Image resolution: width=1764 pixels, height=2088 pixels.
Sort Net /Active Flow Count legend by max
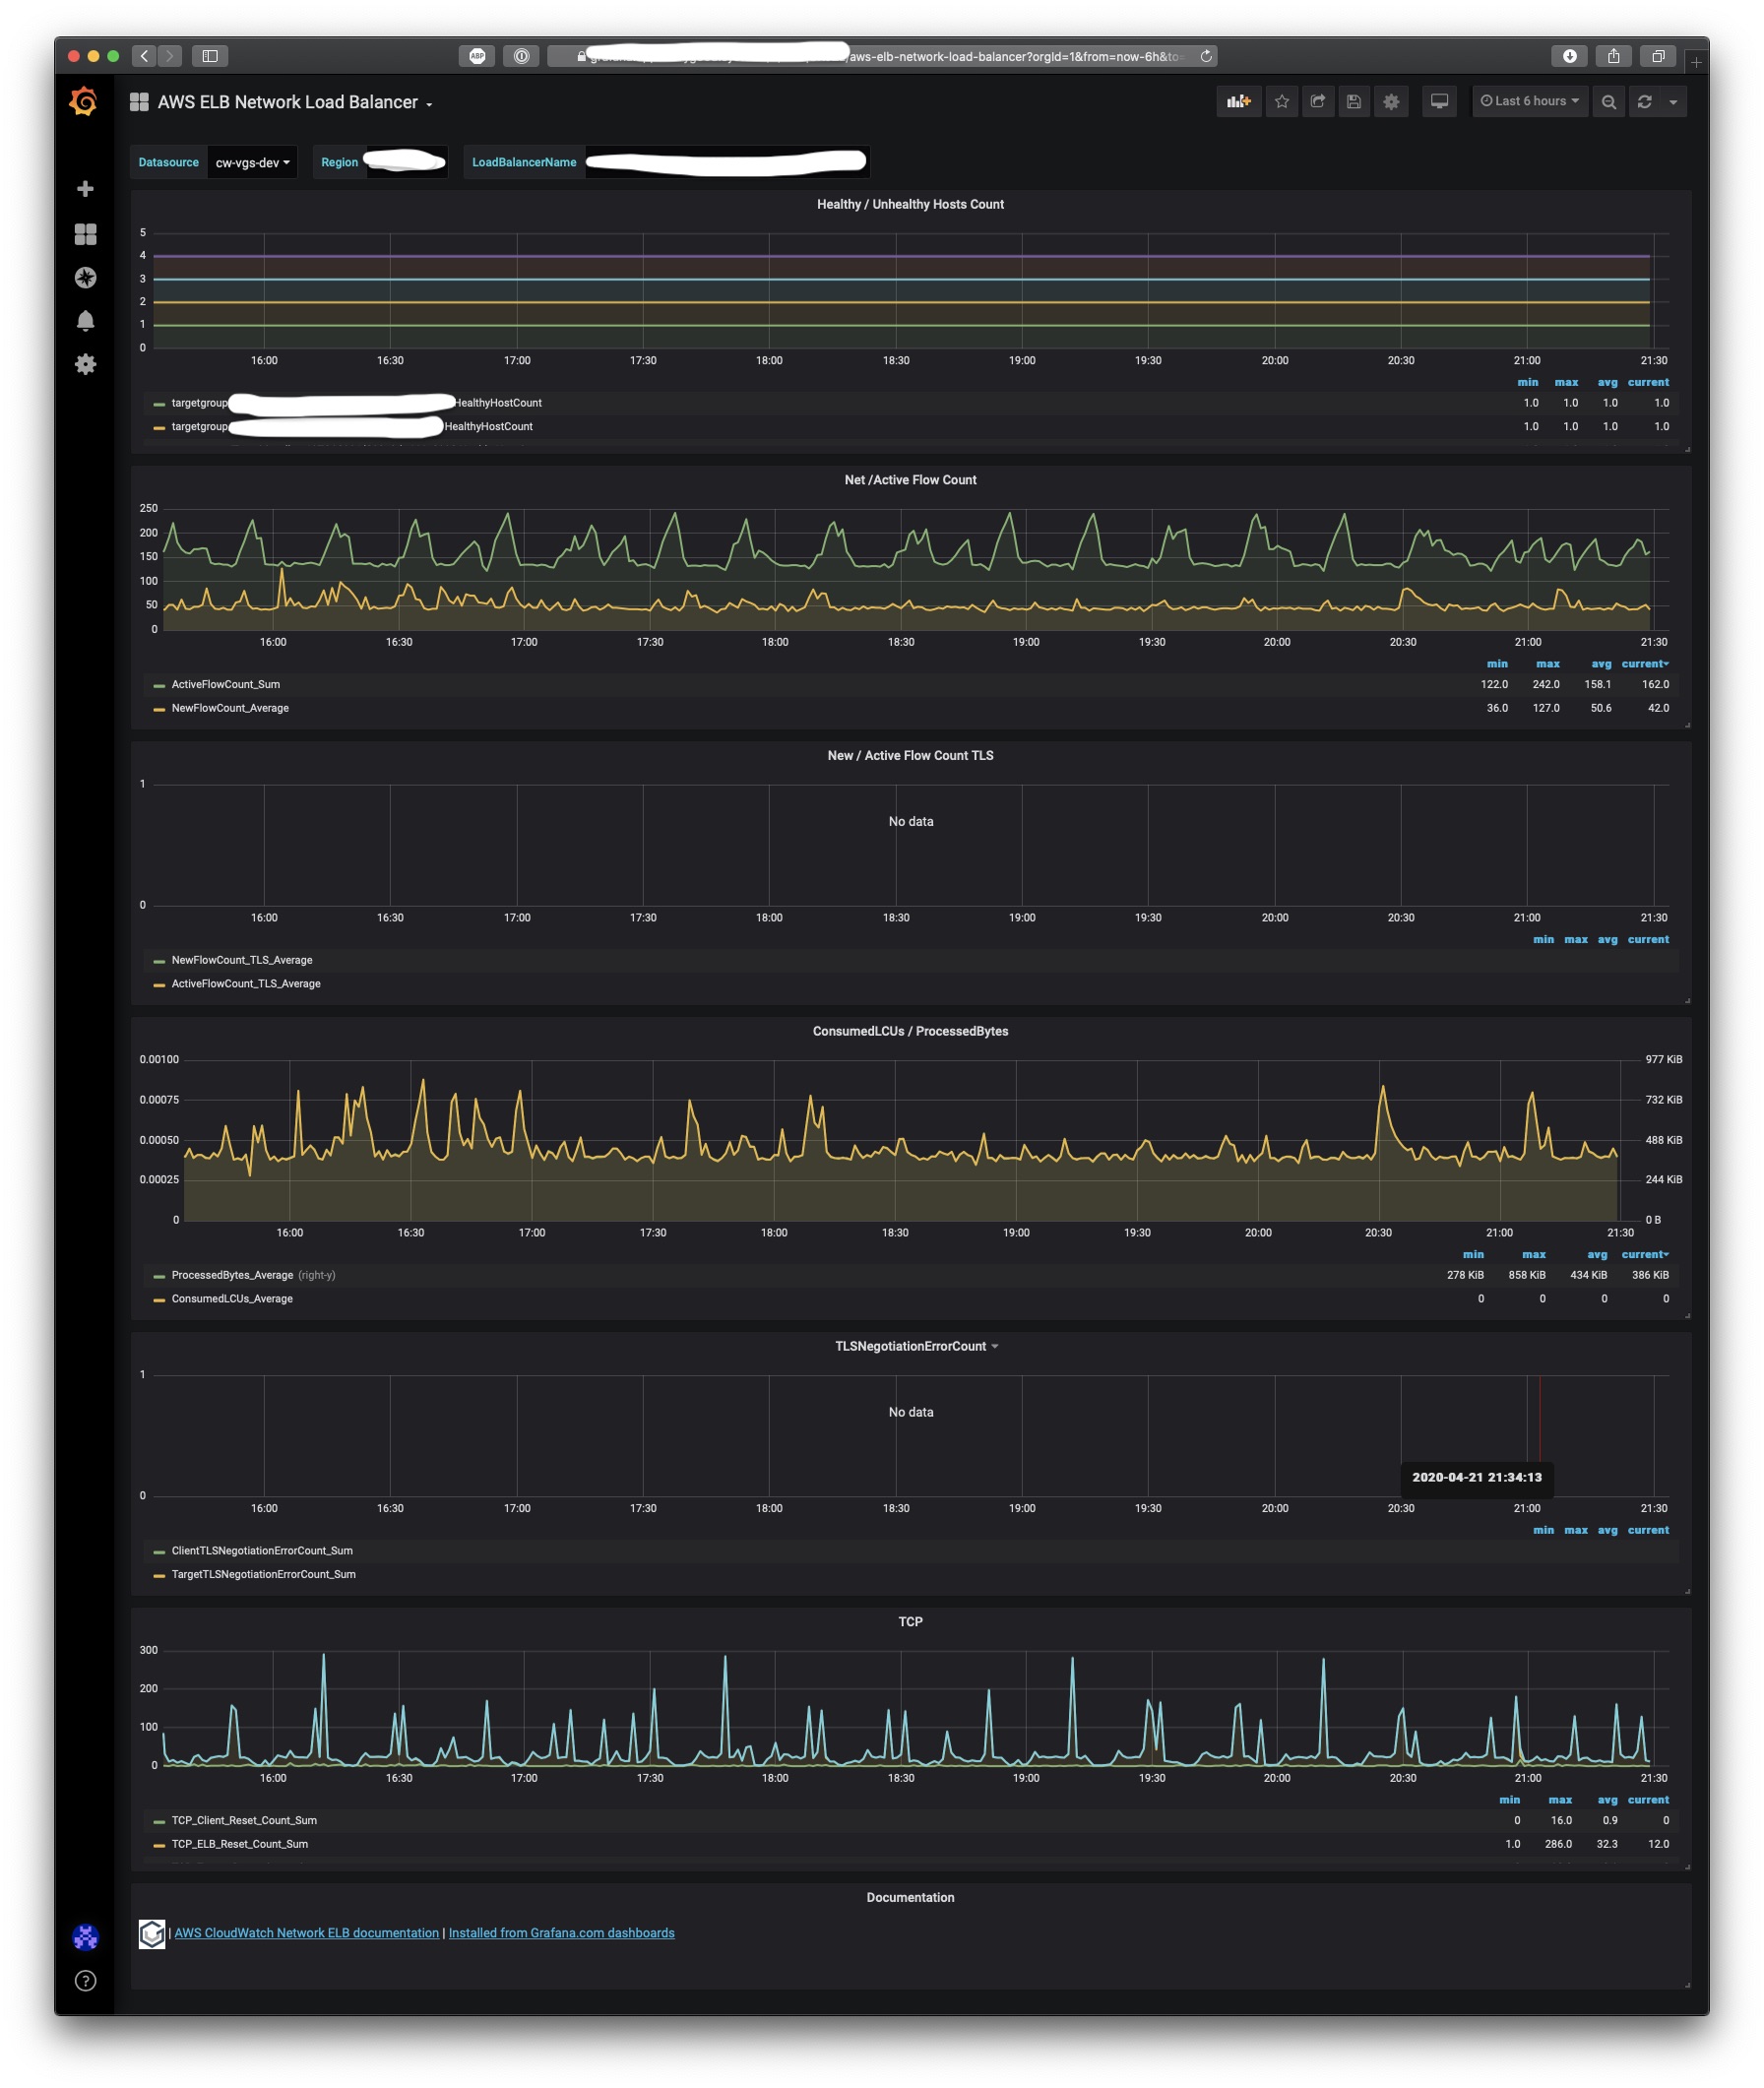[1547, 665]
